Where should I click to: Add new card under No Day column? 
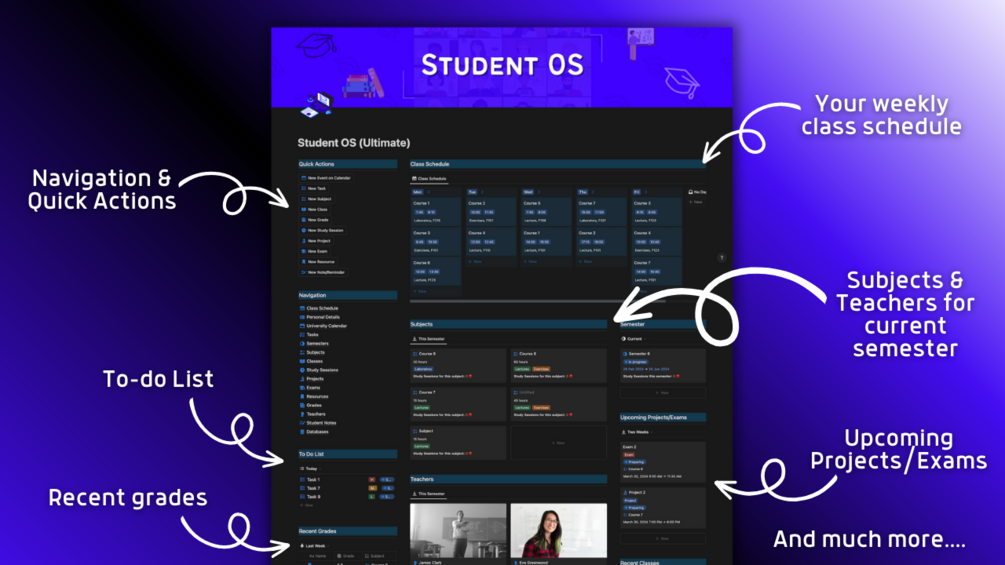pyautogui.click(x=696, y=202)
